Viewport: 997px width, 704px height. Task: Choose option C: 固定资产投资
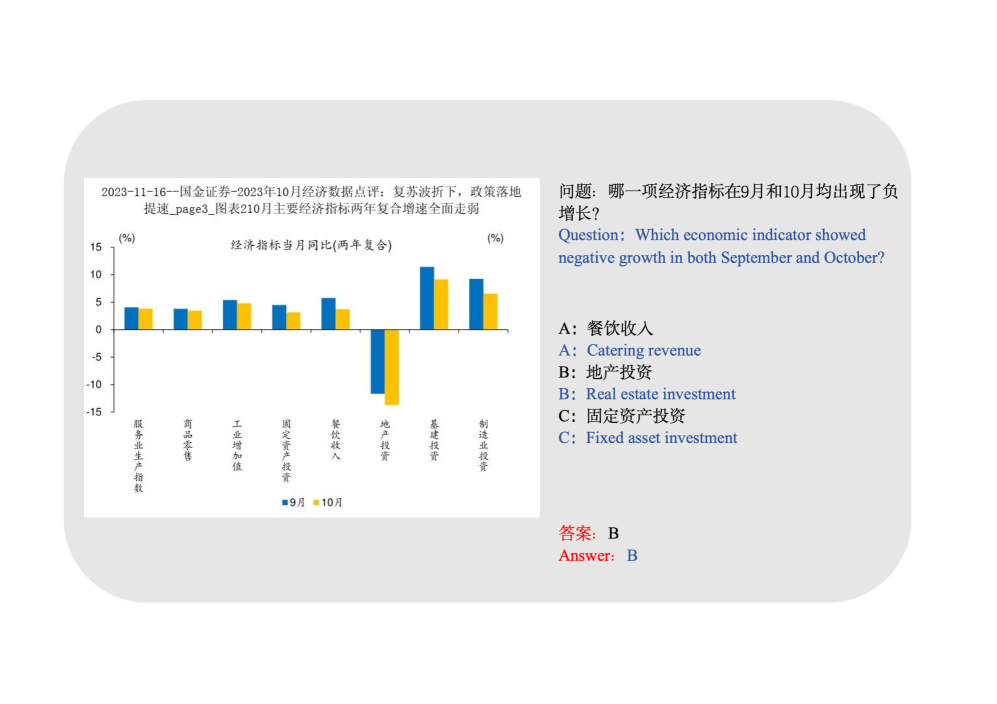tap(622, 417)
